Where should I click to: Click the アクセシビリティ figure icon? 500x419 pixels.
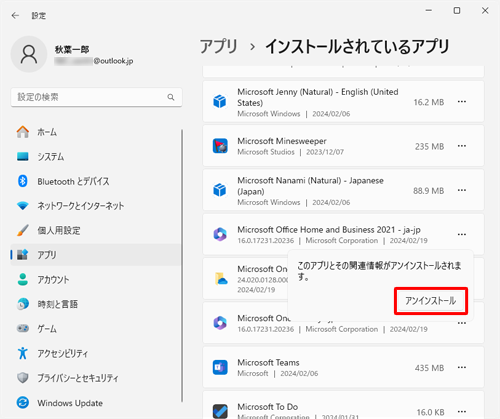[x=23, y=353]
